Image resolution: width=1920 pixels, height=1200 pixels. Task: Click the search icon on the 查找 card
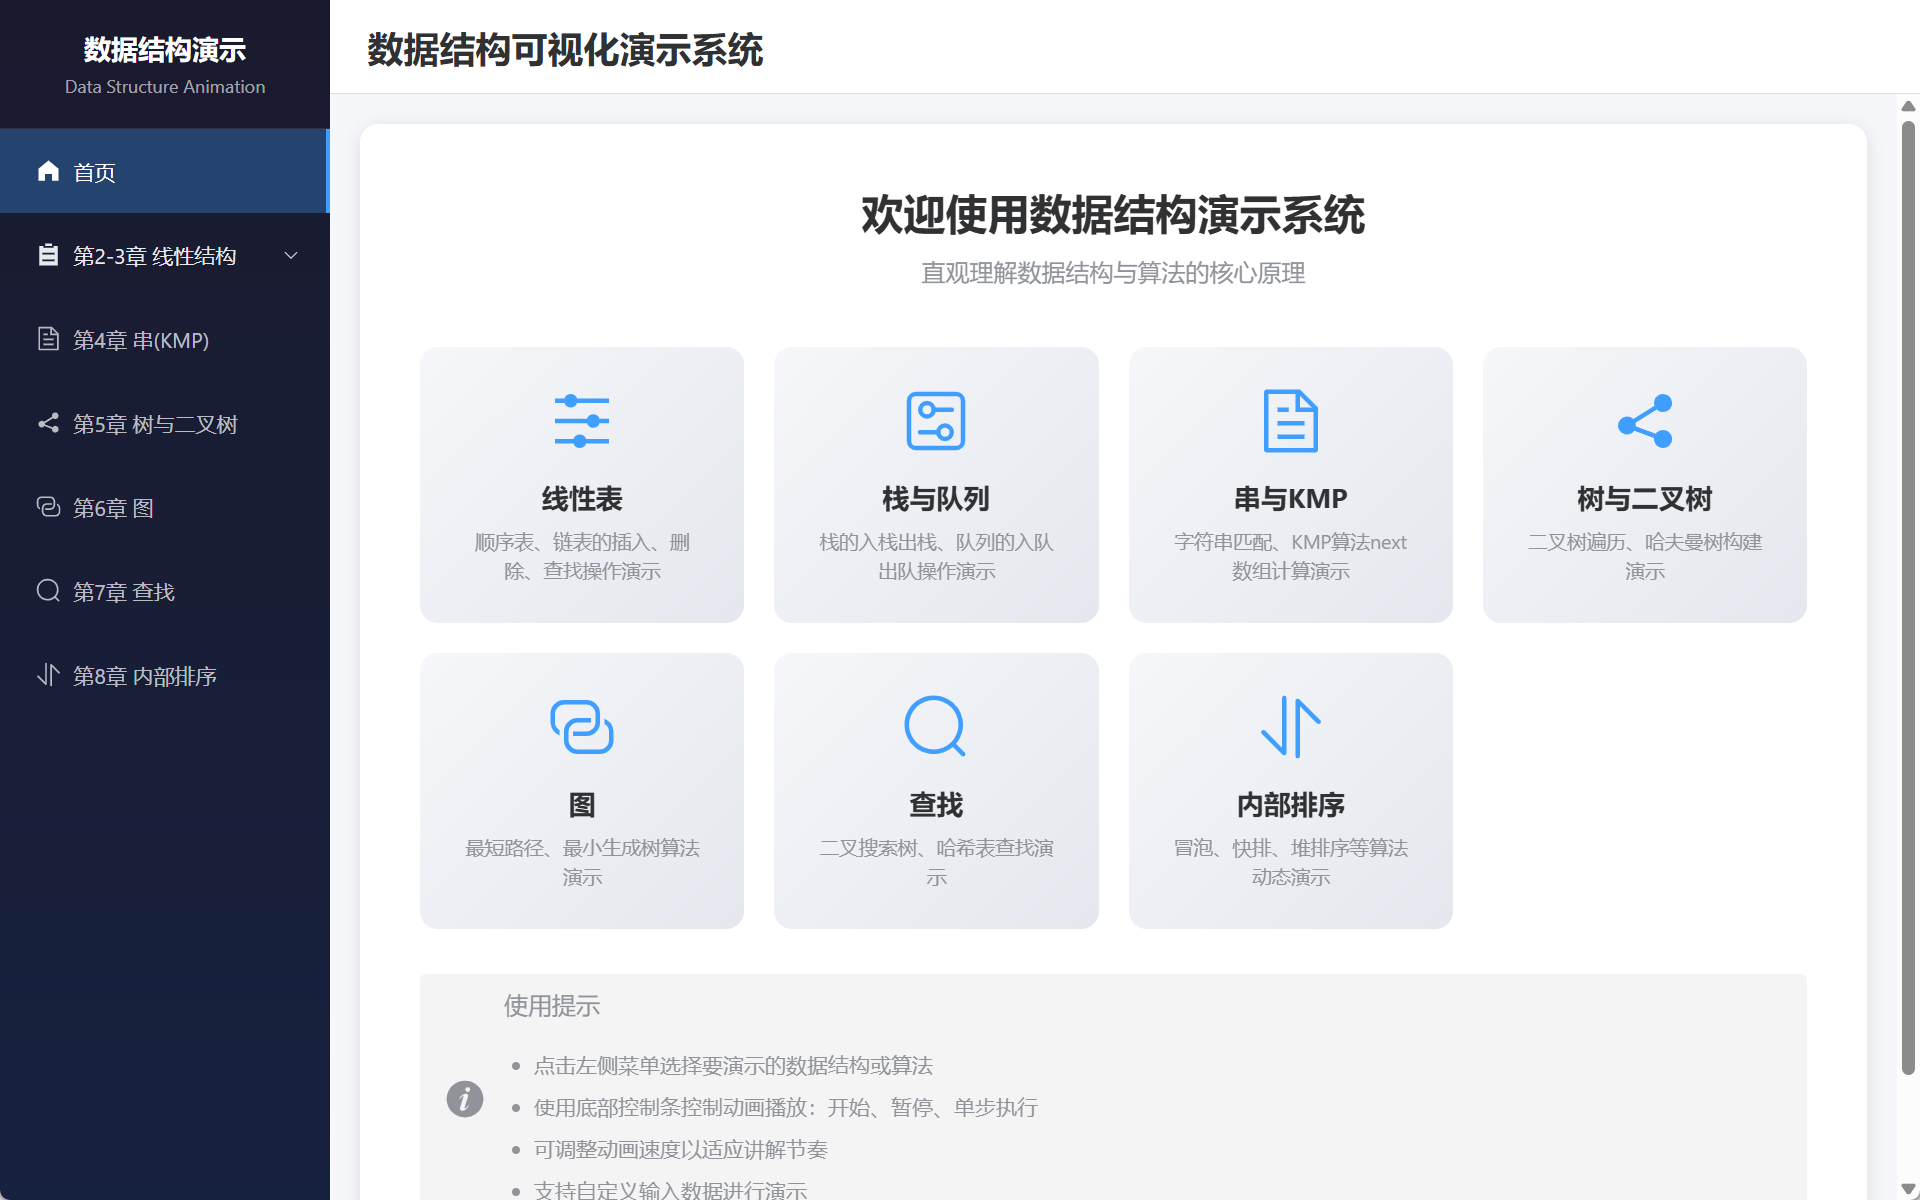936,726
